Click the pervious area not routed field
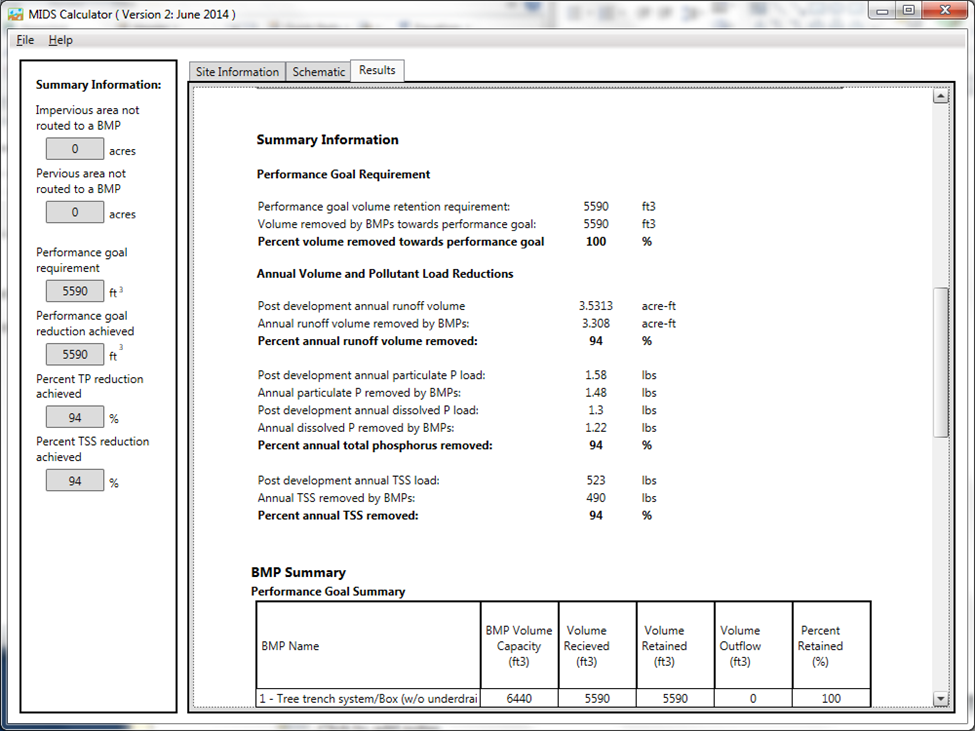 click(x=75, y=213)
